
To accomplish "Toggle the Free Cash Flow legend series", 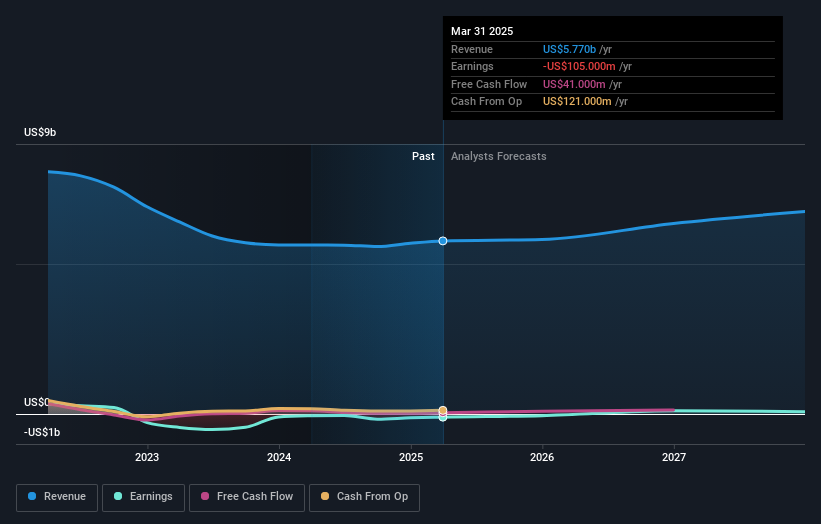I will [247, 497].
